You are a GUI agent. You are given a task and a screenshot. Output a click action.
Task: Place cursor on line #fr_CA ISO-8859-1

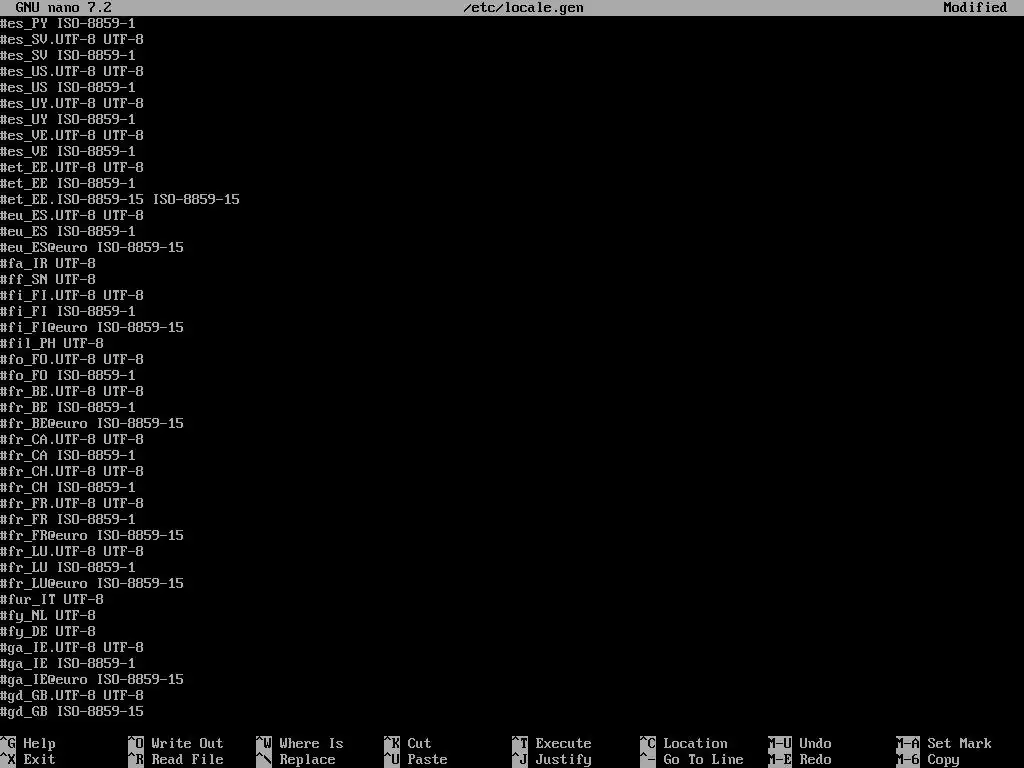pos(68,455)
